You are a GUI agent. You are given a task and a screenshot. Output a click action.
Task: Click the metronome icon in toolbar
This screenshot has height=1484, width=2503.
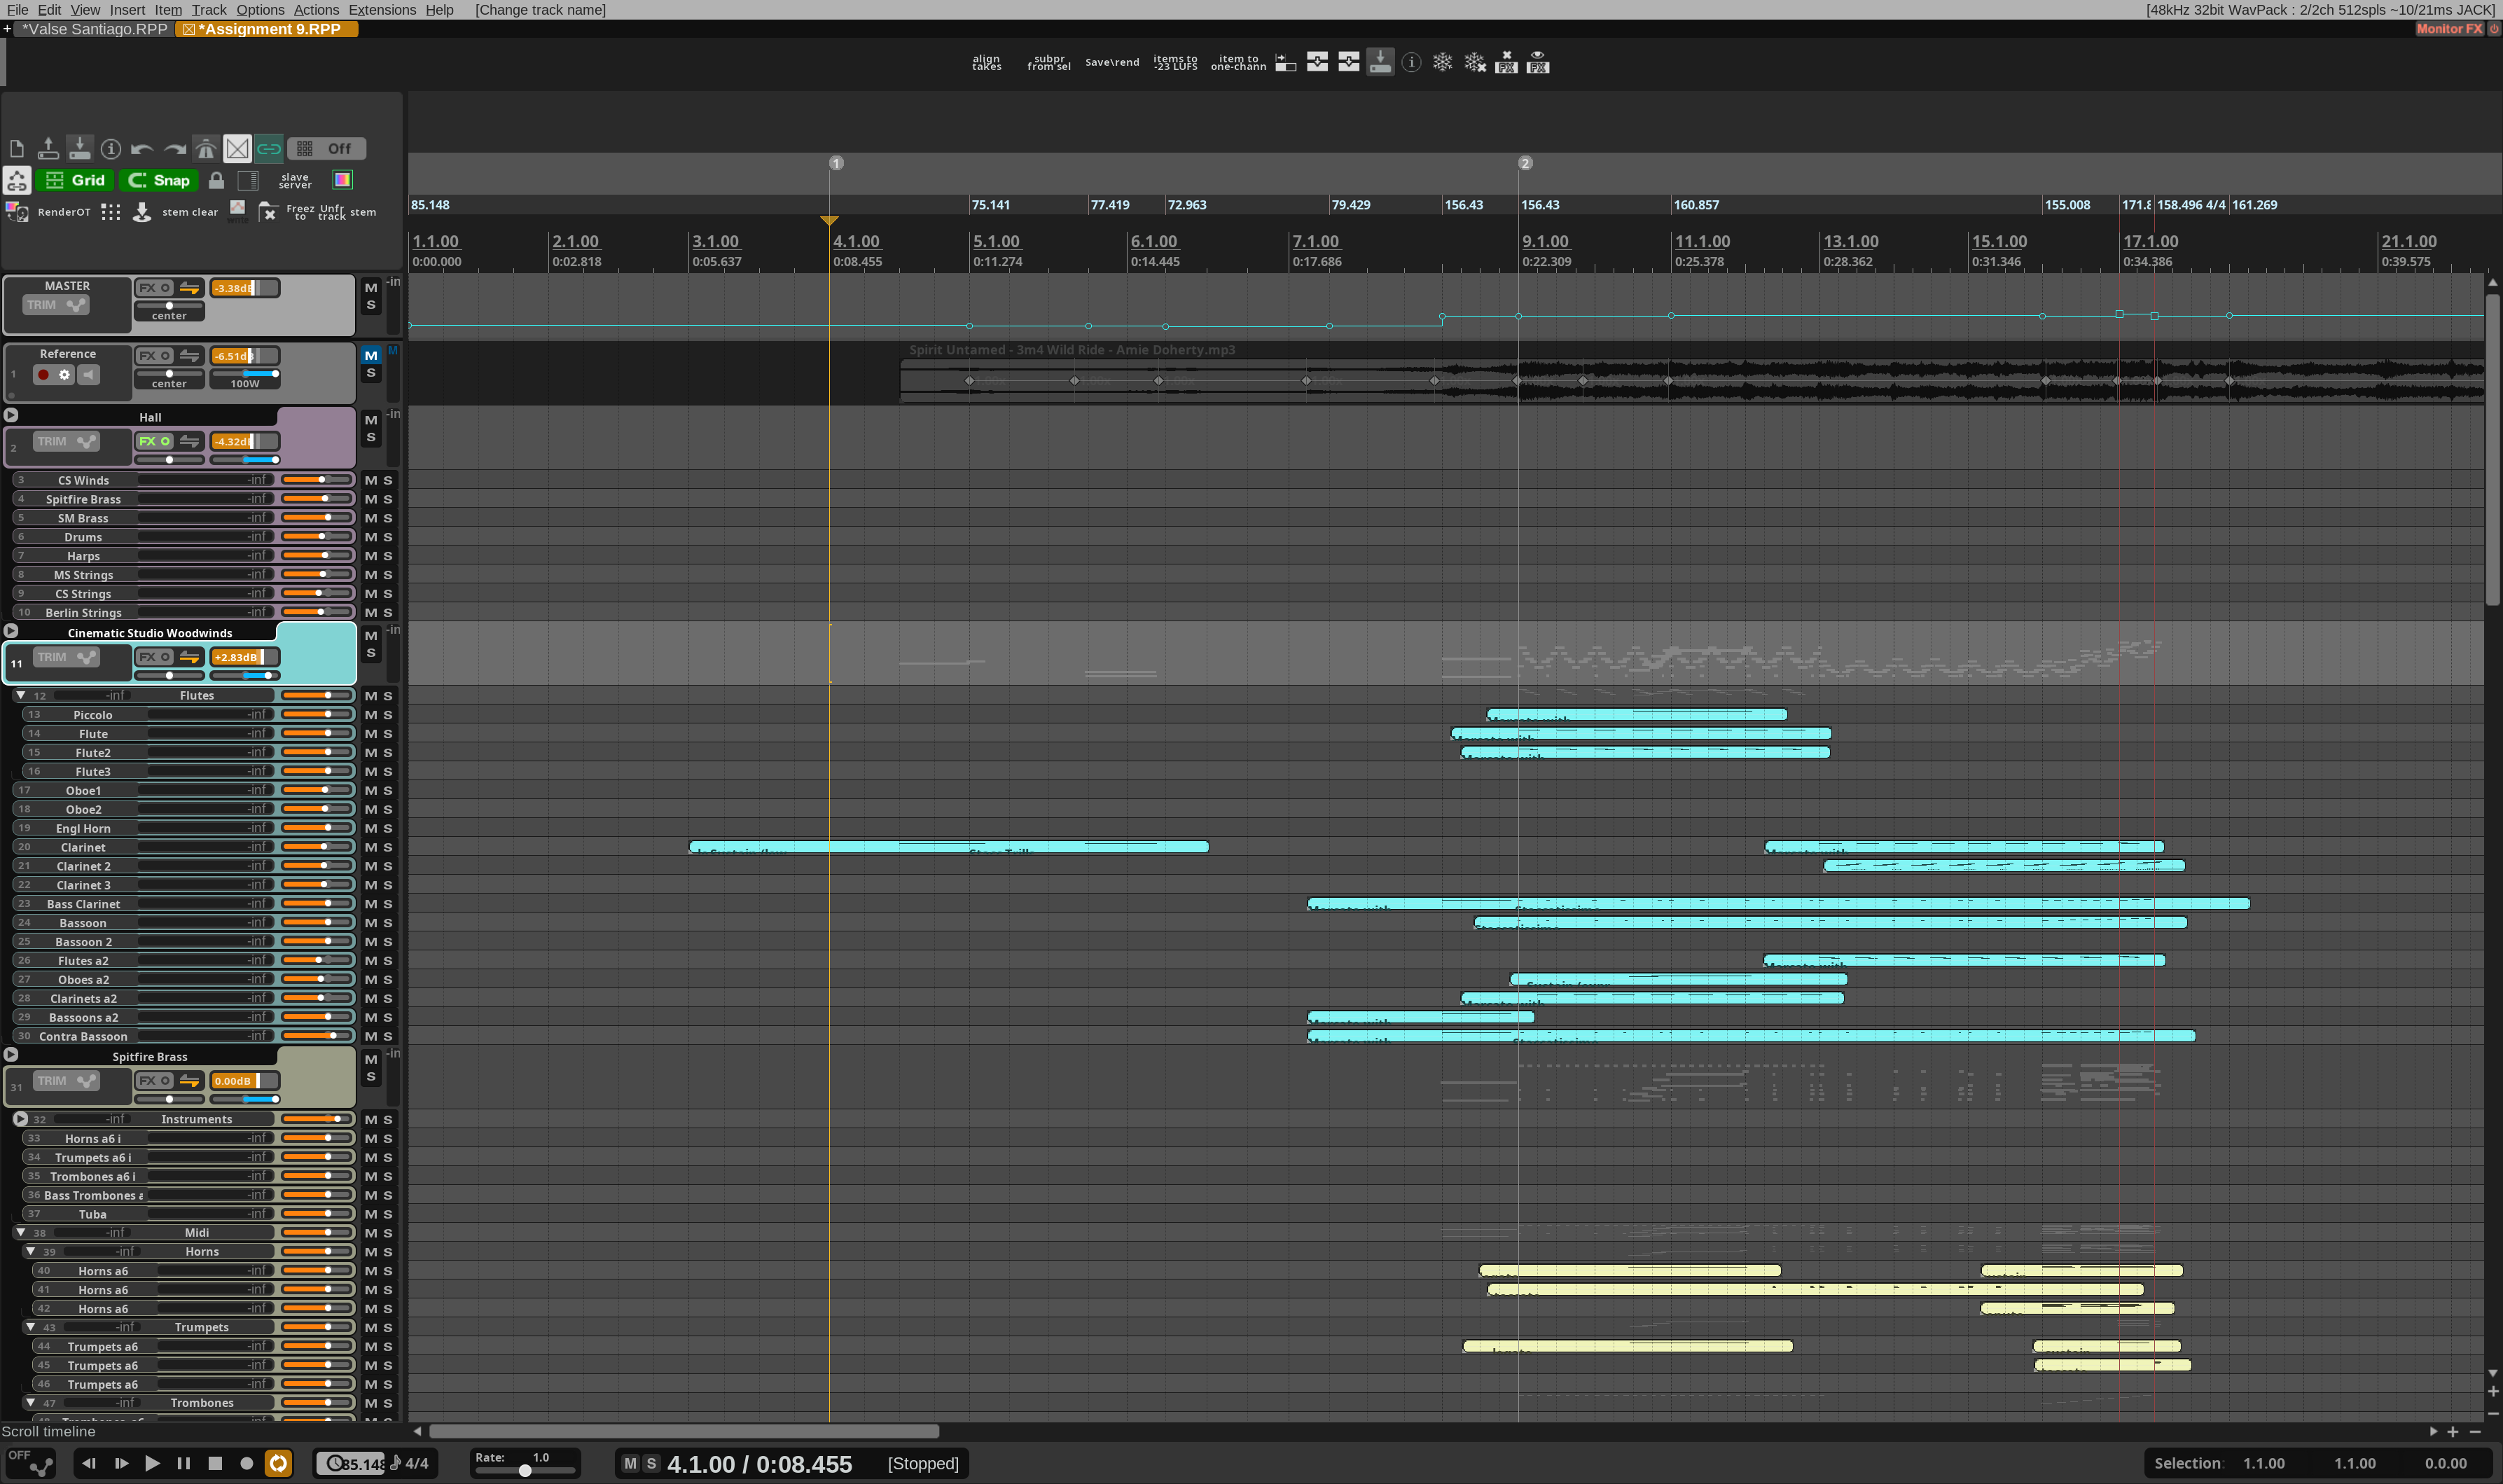tap(206, 149)
